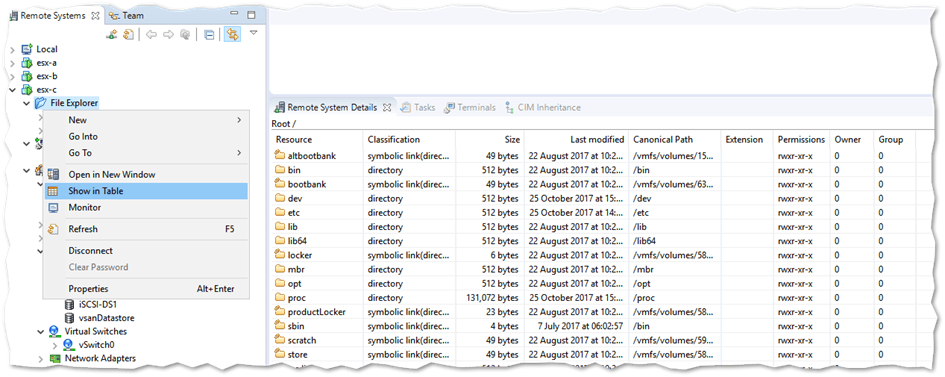
Task: Choose Properties from the context menu
Action: coord(145,288)
